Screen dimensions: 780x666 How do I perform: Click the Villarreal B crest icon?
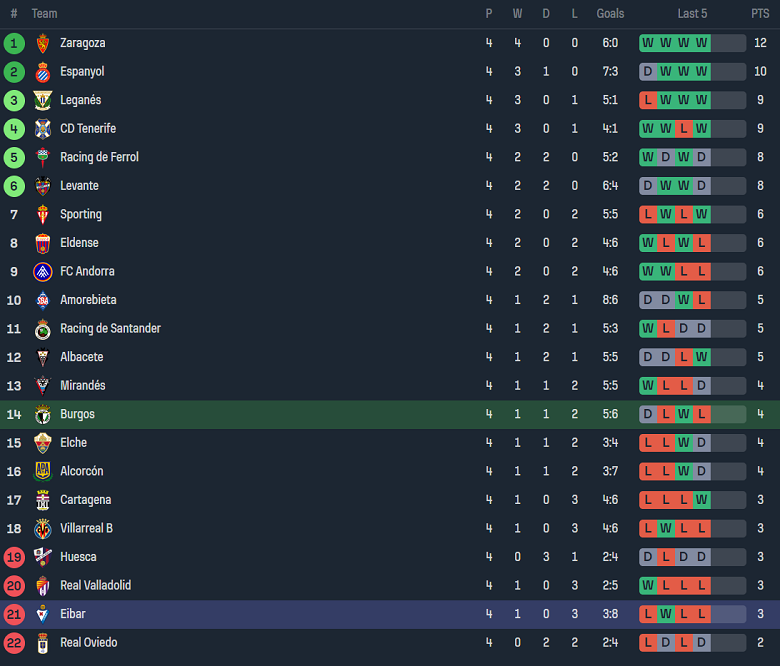point(42,528)
